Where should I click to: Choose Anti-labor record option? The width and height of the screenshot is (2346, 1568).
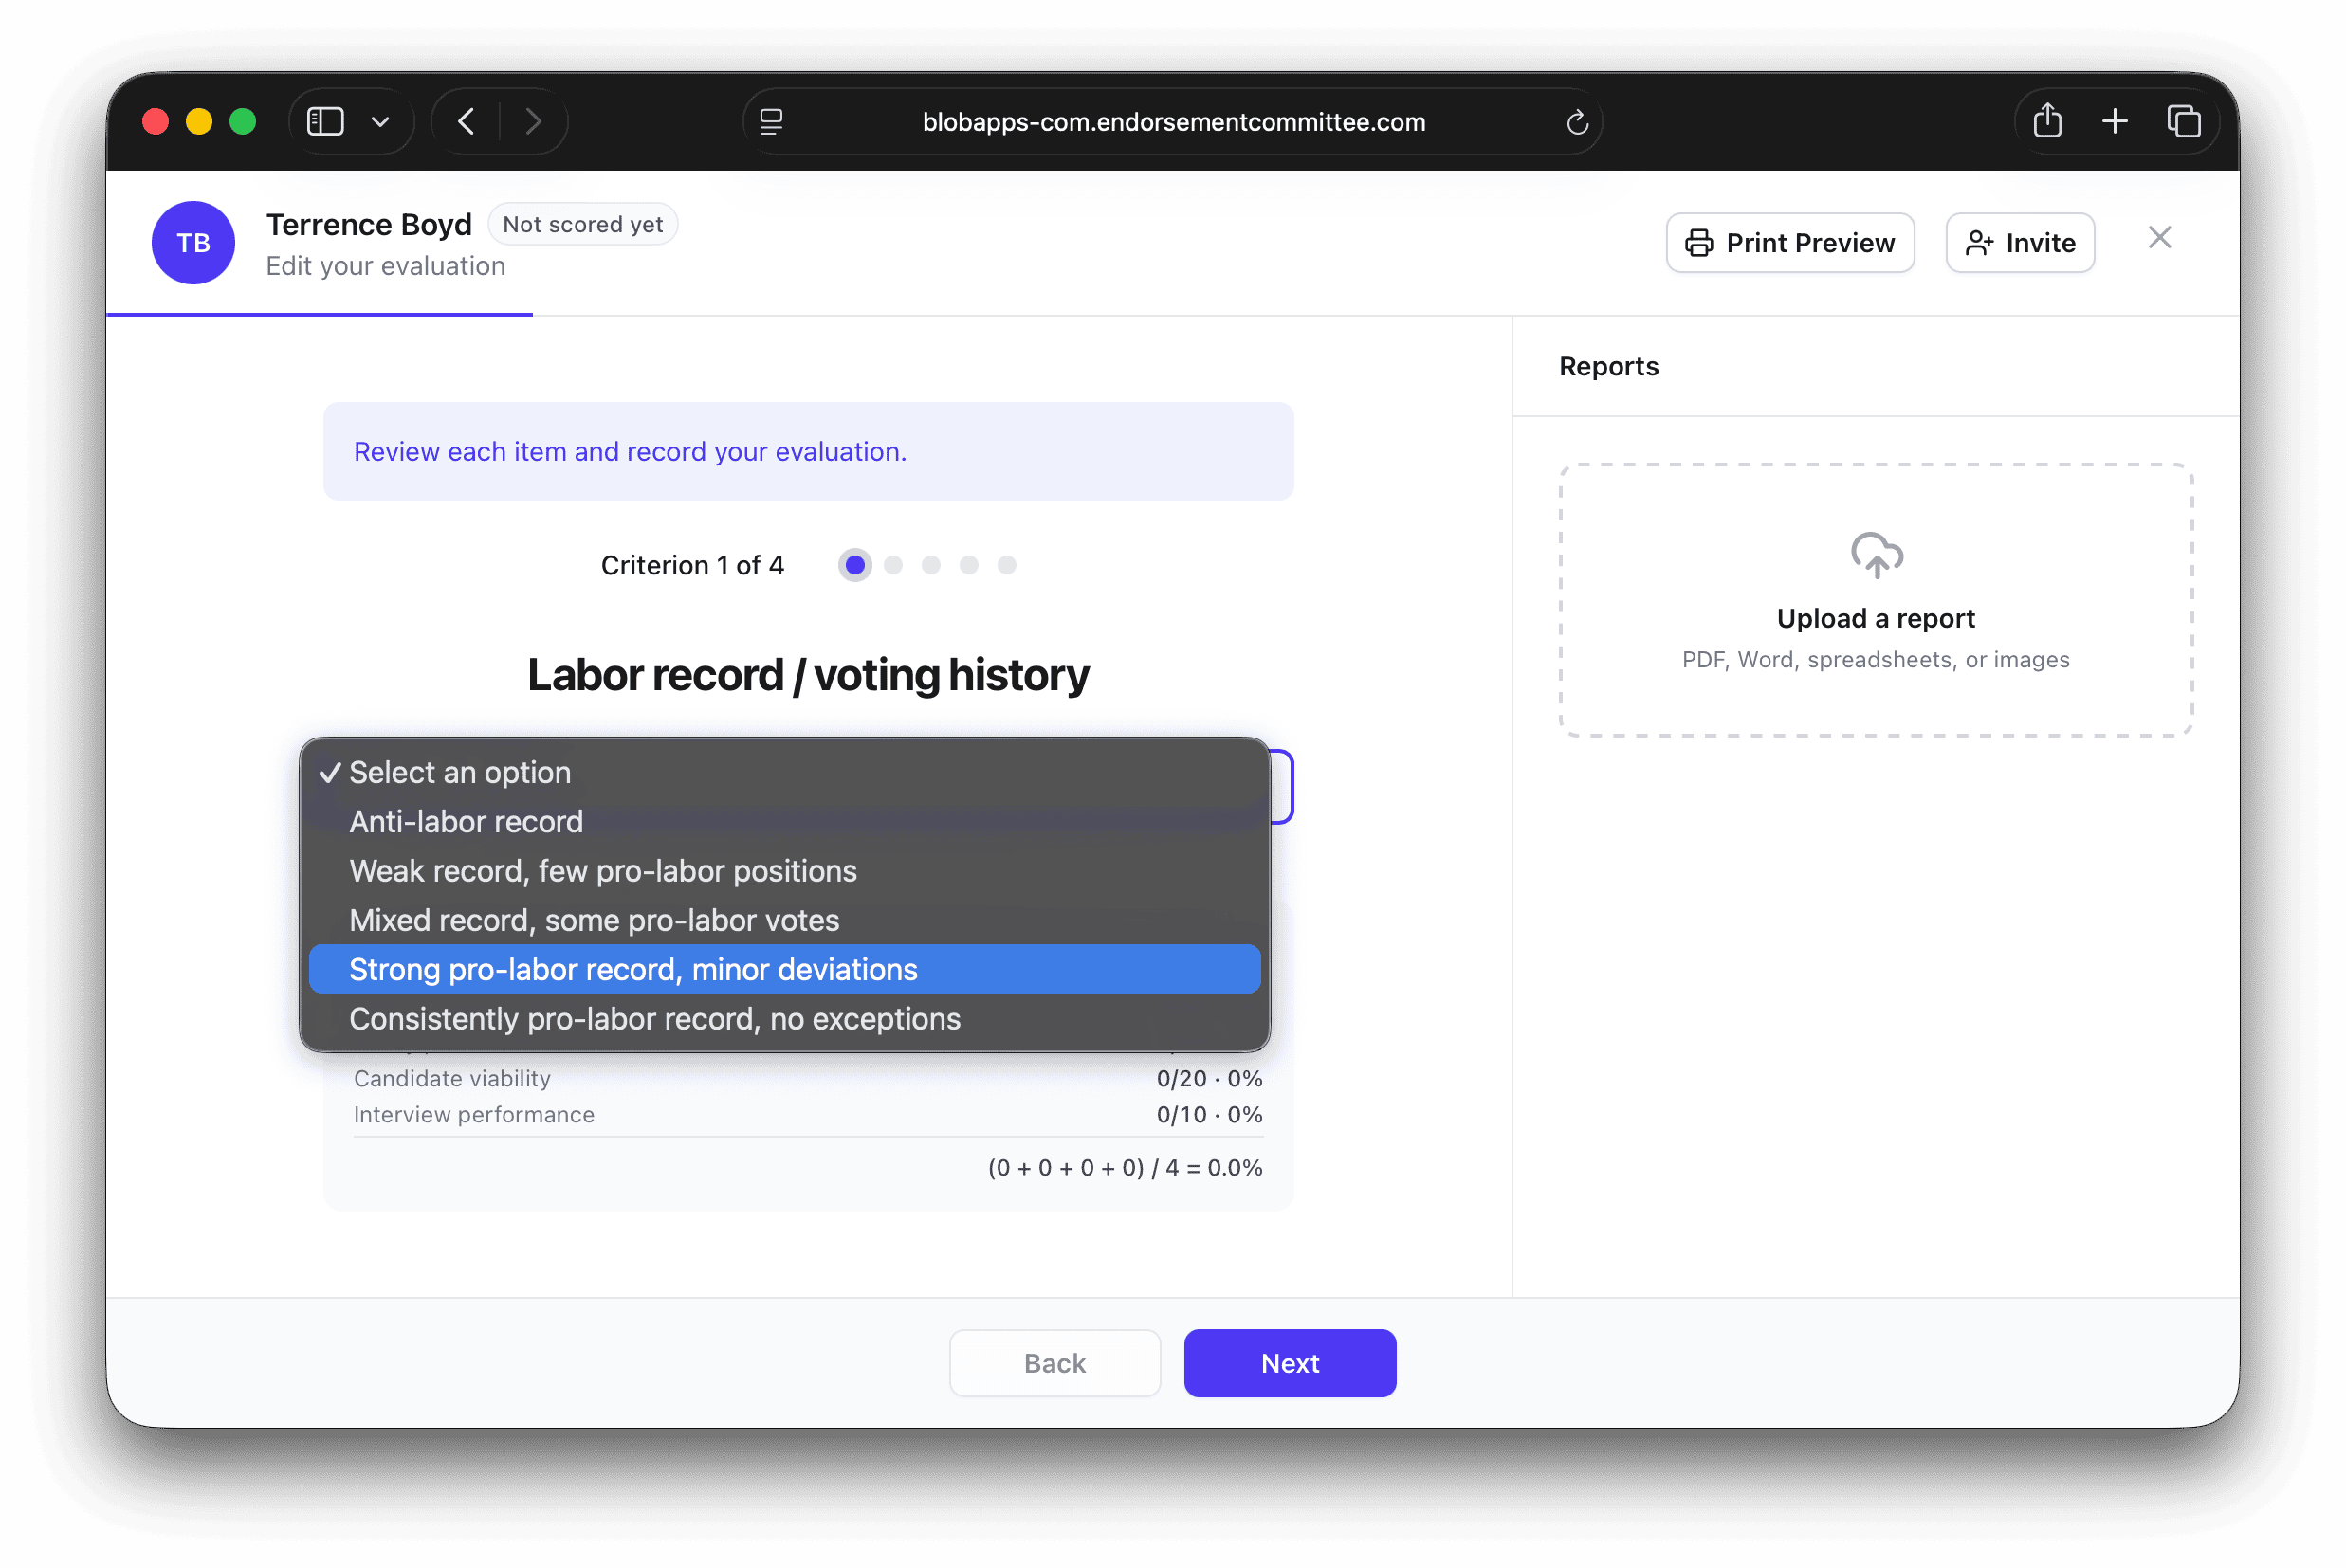pyautogui.click(x=785, y=822)
